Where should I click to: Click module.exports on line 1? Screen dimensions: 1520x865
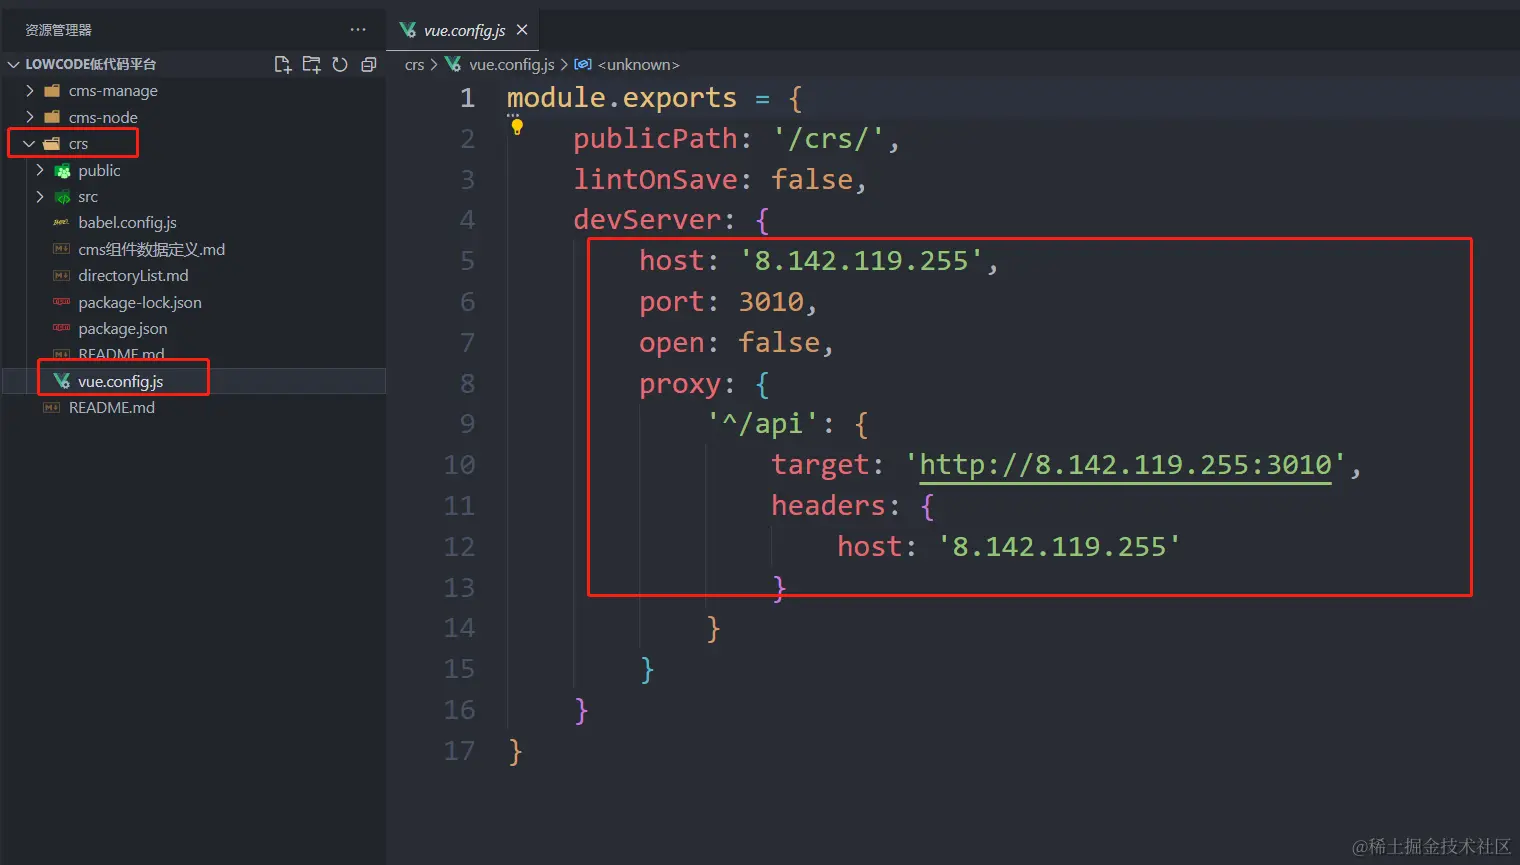point(621,98)
